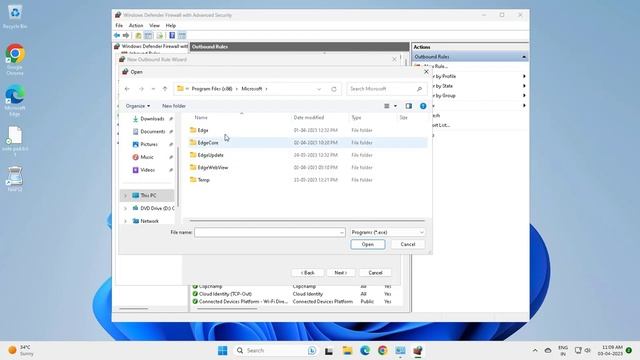This screenshot has height=360, width=640.
Task: Open the Organize dropdown menu
Action: [x=138, y=106]
